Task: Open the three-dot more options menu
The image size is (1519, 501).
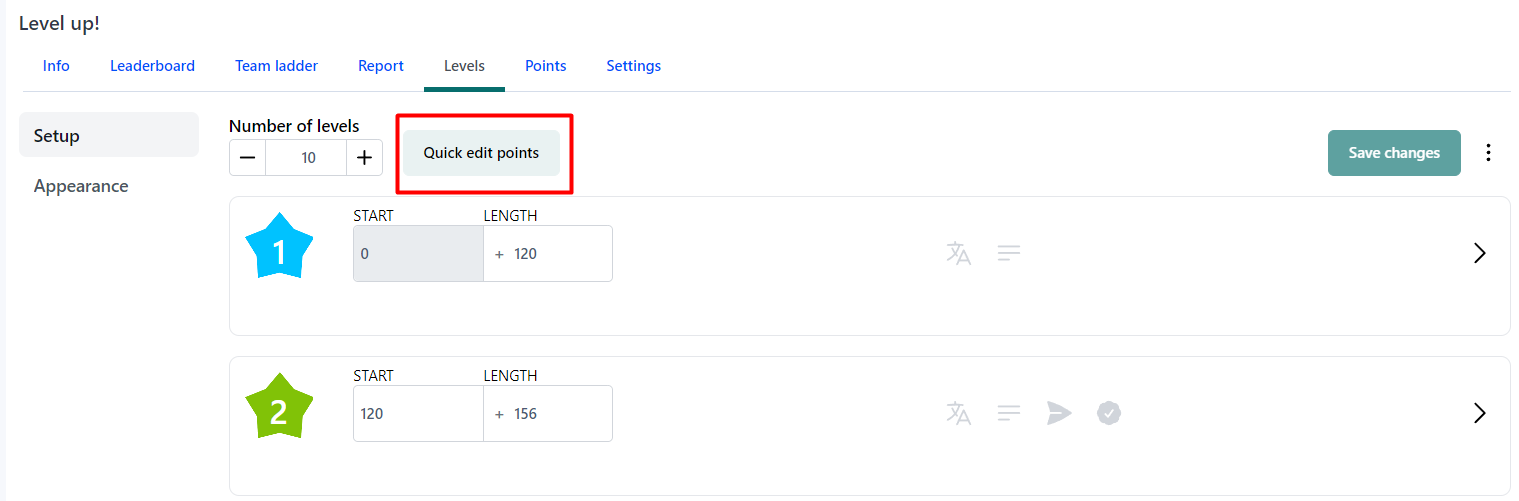Action: (x=1488, y=153)
